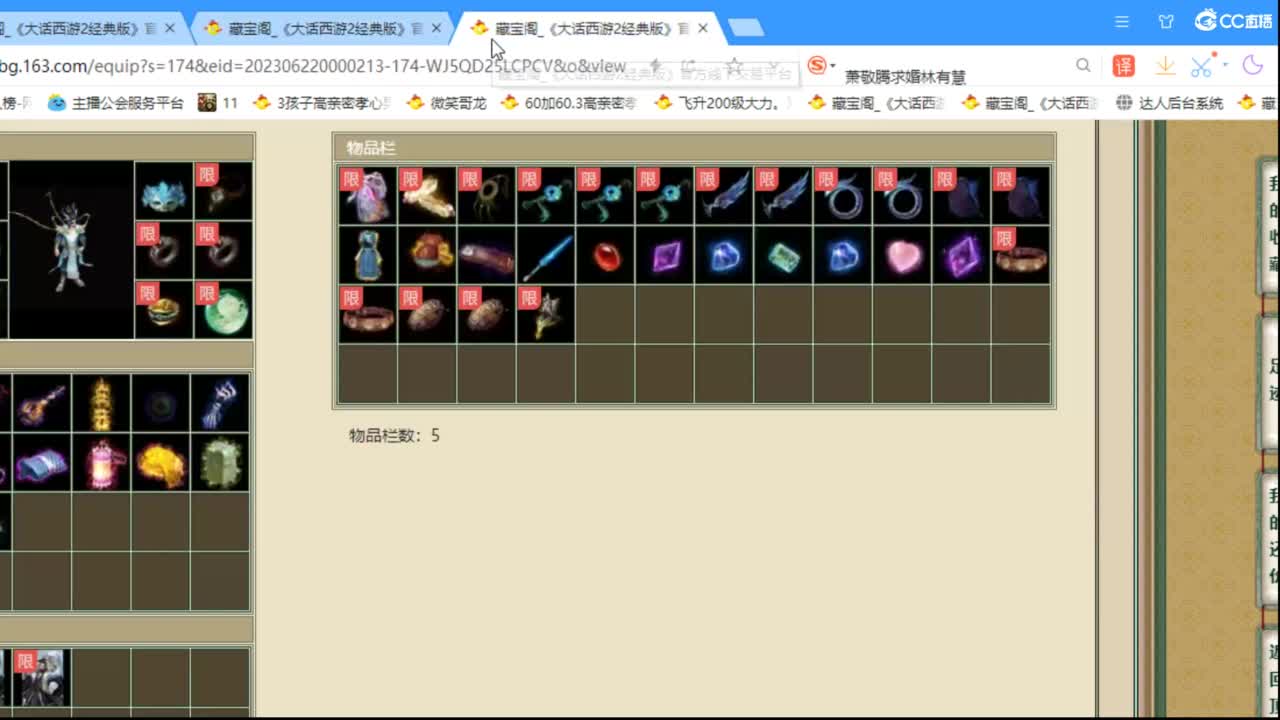Select the red pouch with gold trim

point(427,255)
